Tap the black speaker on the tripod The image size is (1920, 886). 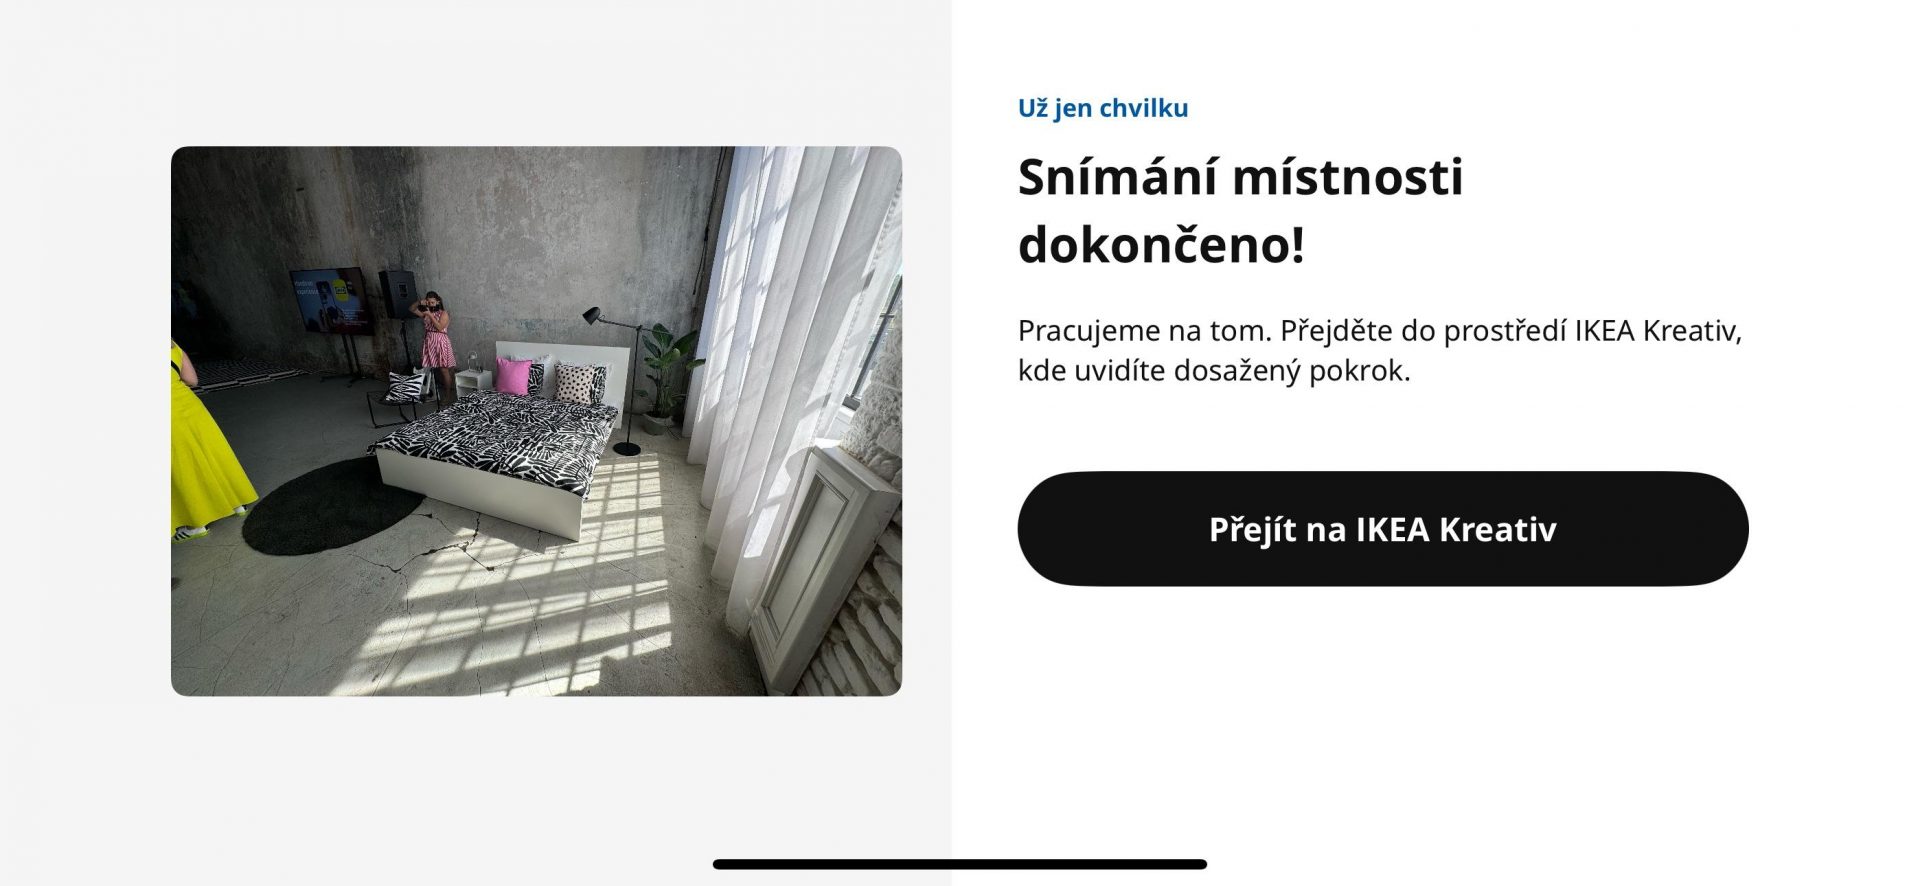[397, 294]
